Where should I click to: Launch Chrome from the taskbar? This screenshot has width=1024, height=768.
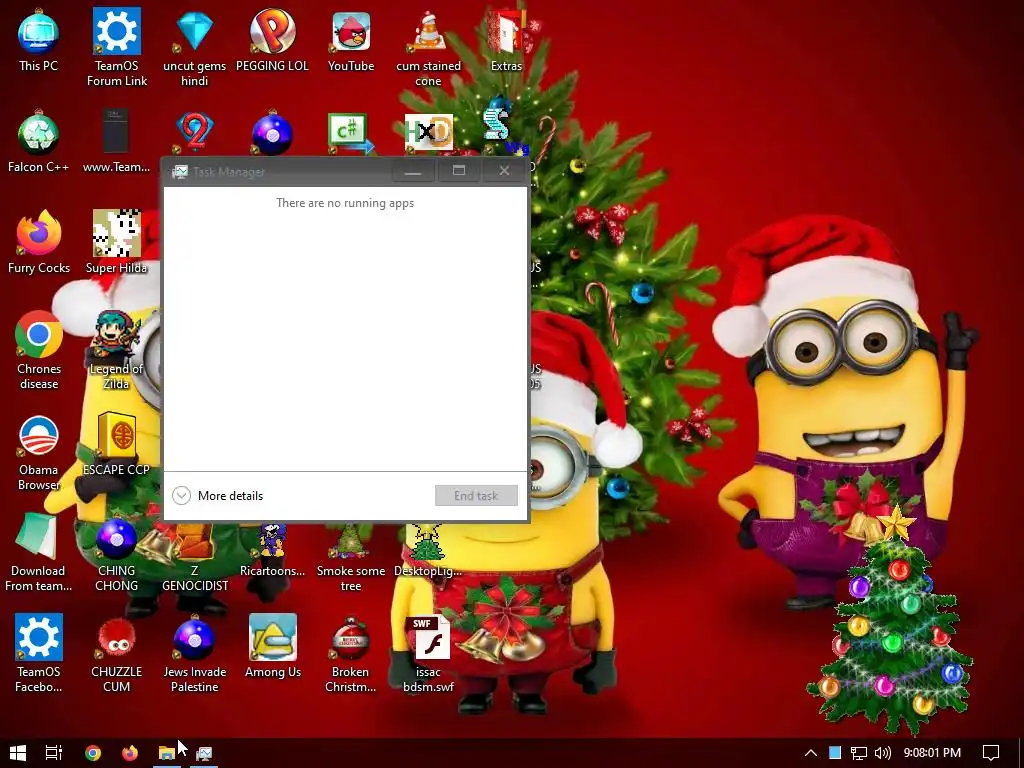93,753
